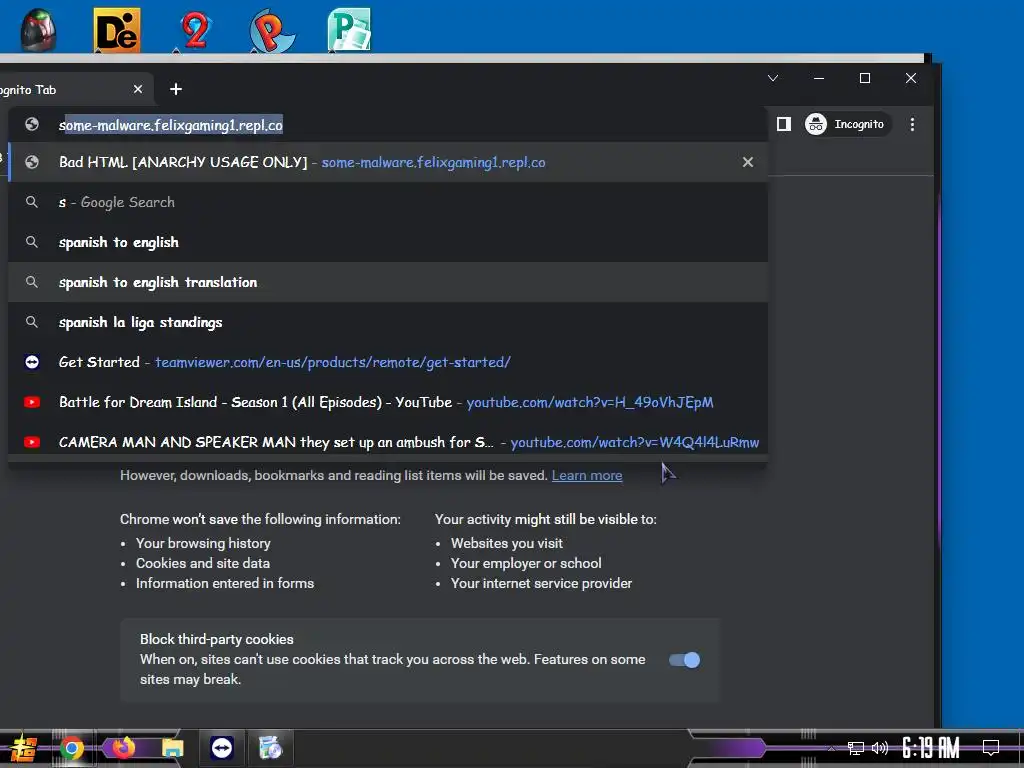The image size is (1024, 768).
Task: Remove the Bad HTML suggestion with X
Action: coord(748,162)
